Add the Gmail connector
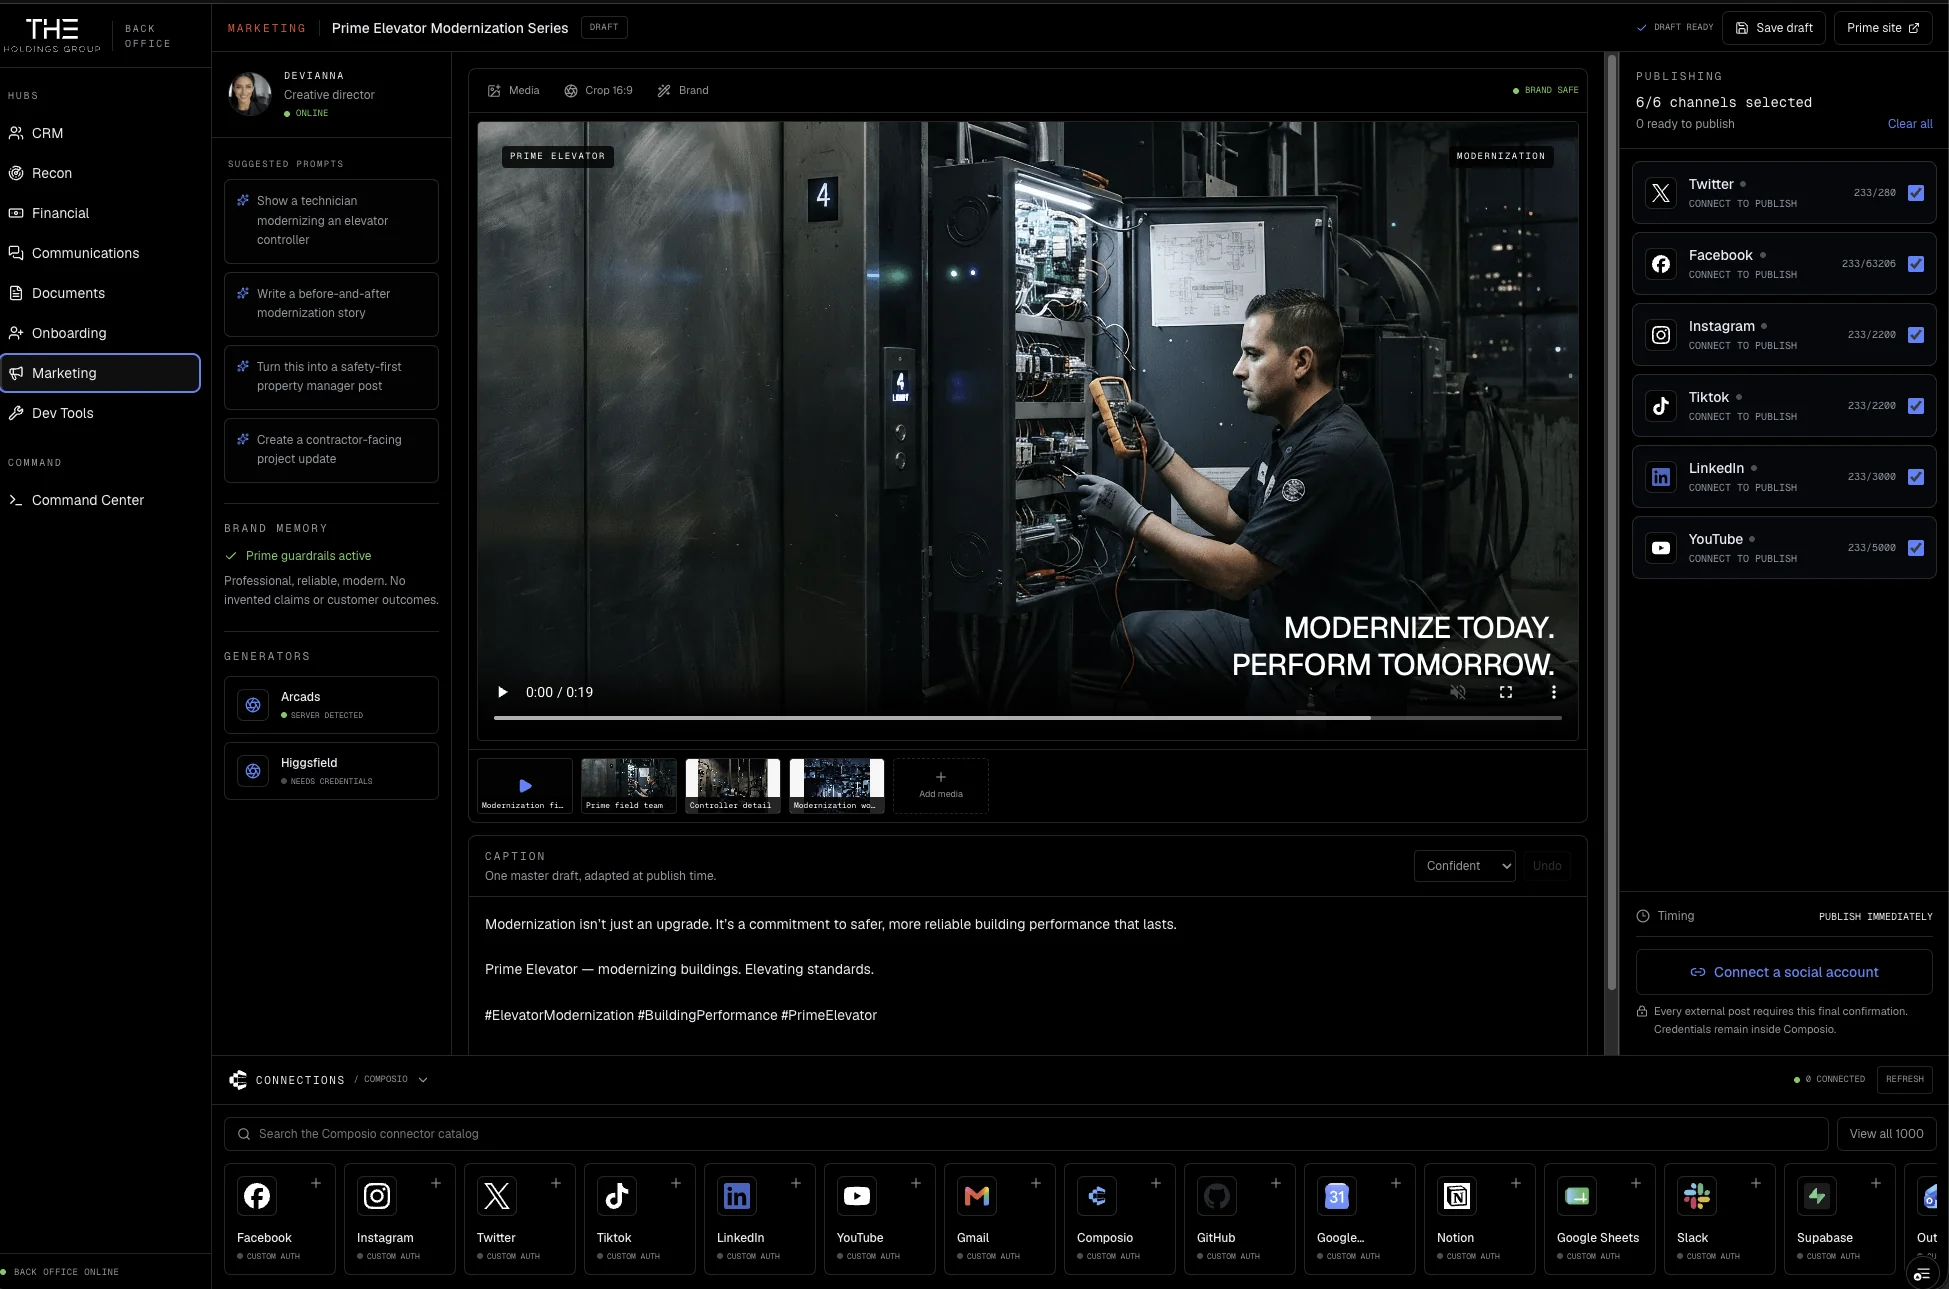 point(1036,1183)
